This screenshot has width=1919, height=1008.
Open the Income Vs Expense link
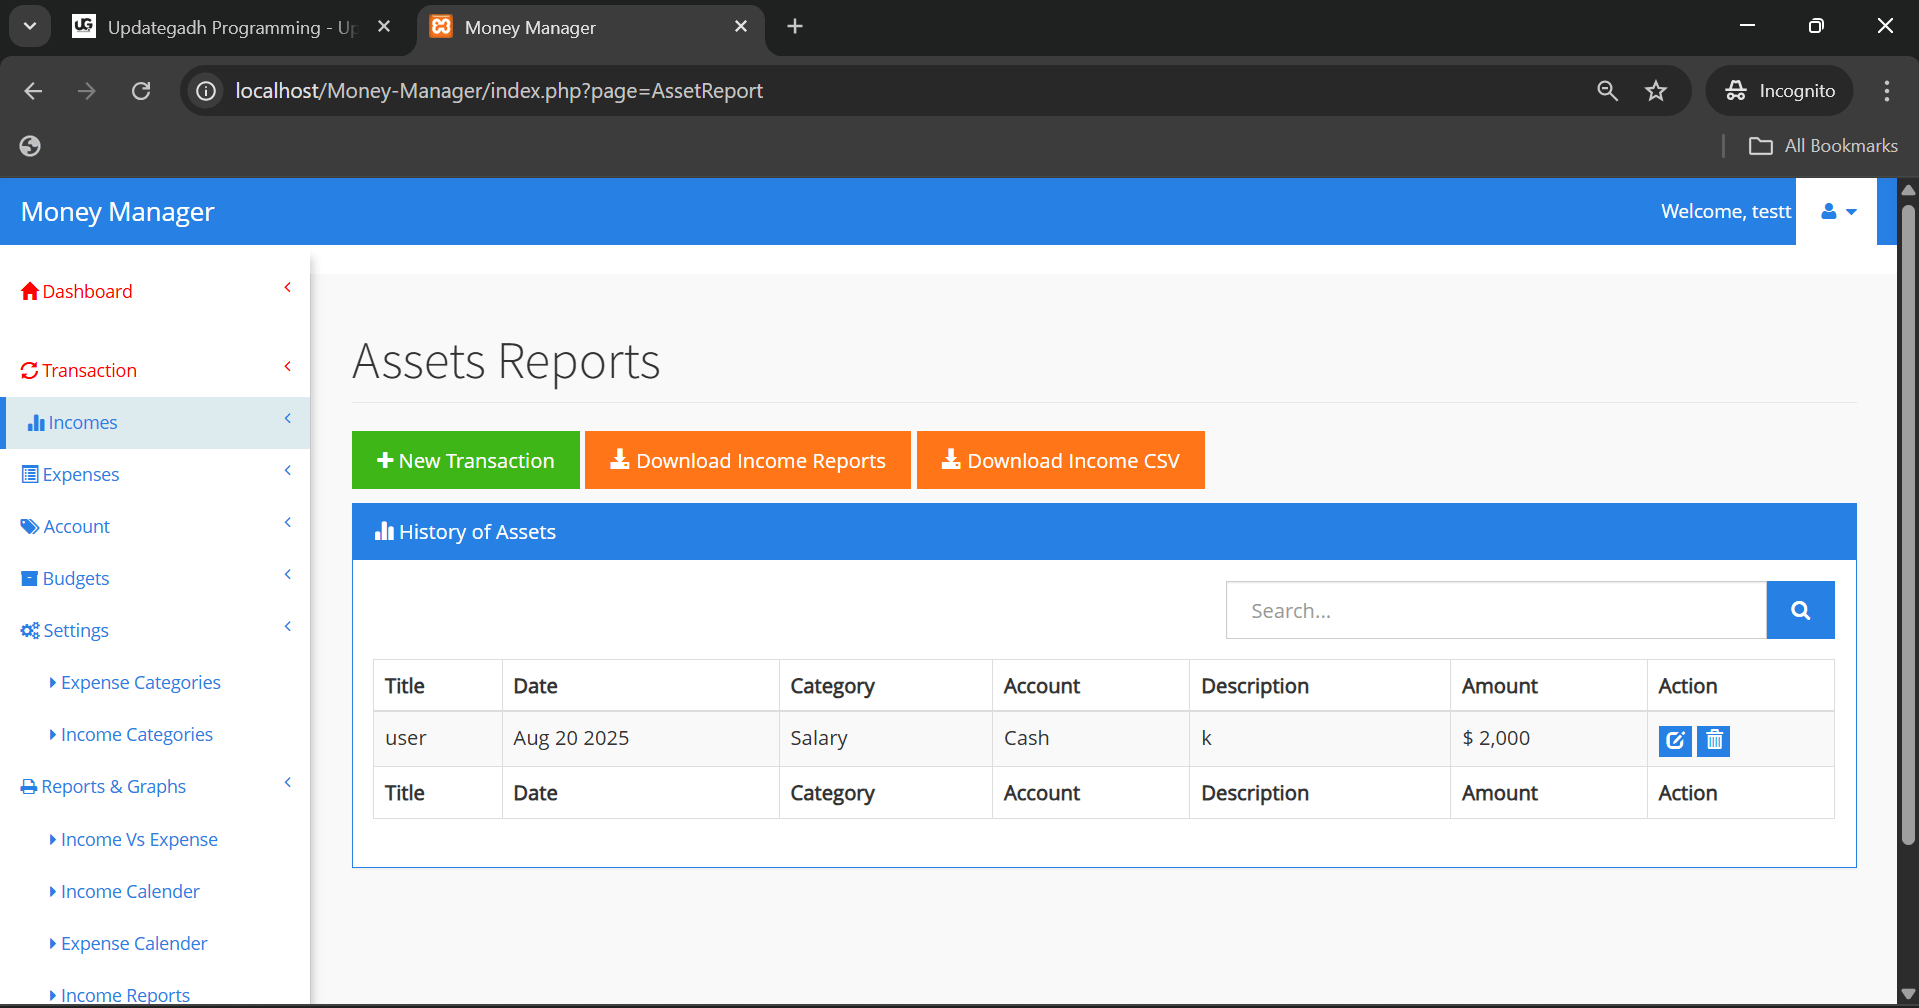point(138,839)
